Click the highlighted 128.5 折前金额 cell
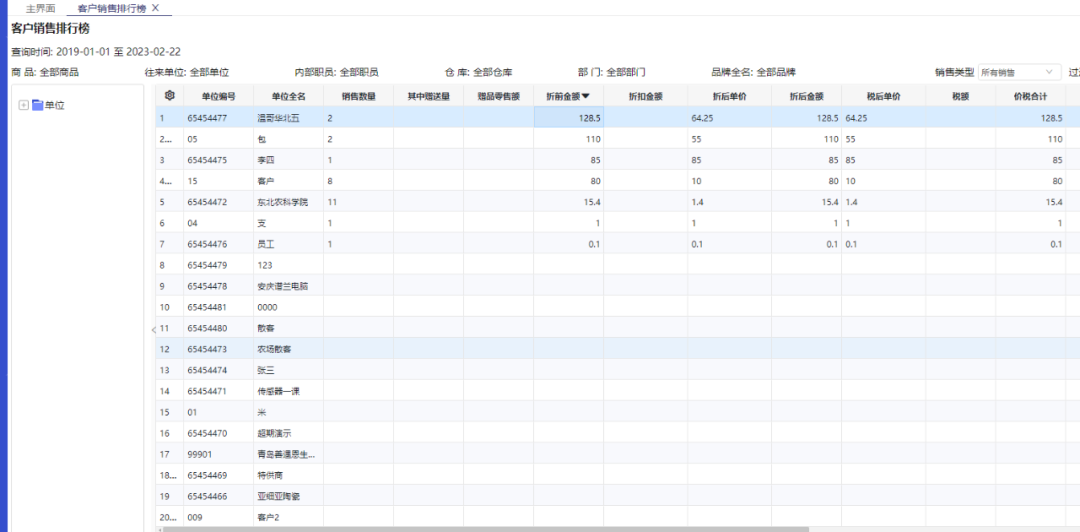Image resolution: width=1080 pixels, height=532 pixels. click(569, 118)
